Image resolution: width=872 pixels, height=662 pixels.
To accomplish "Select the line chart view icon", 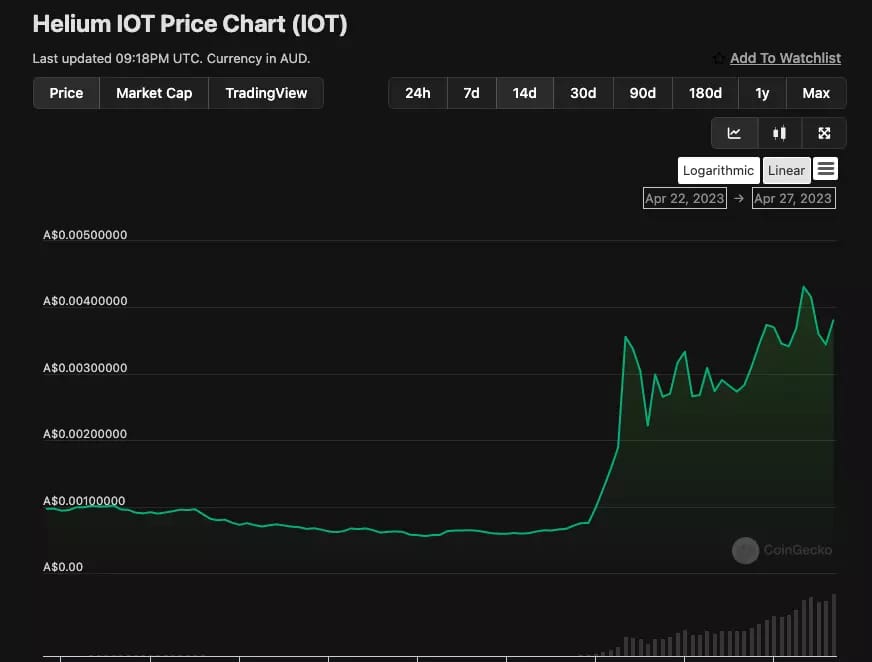I will [734, 133].
